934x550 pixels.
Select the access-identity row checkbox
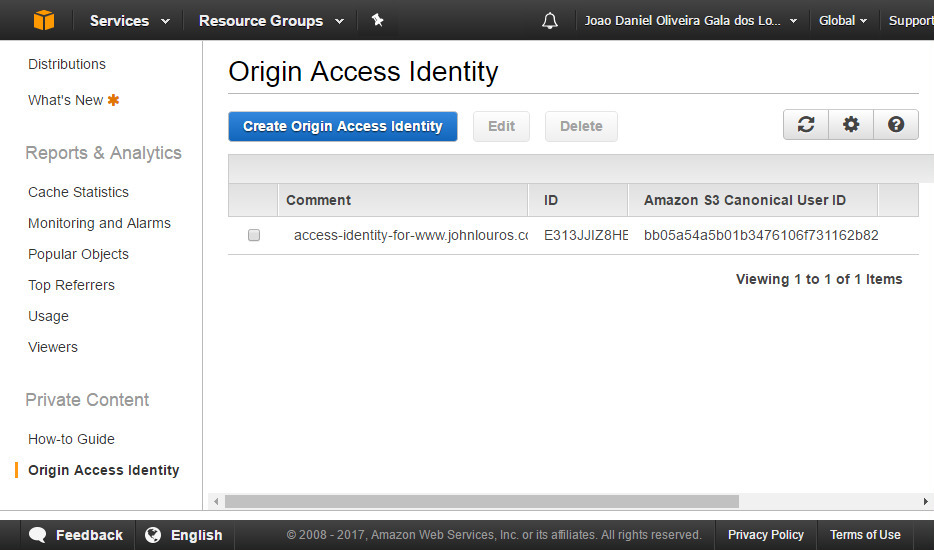(x=254, y=235)
